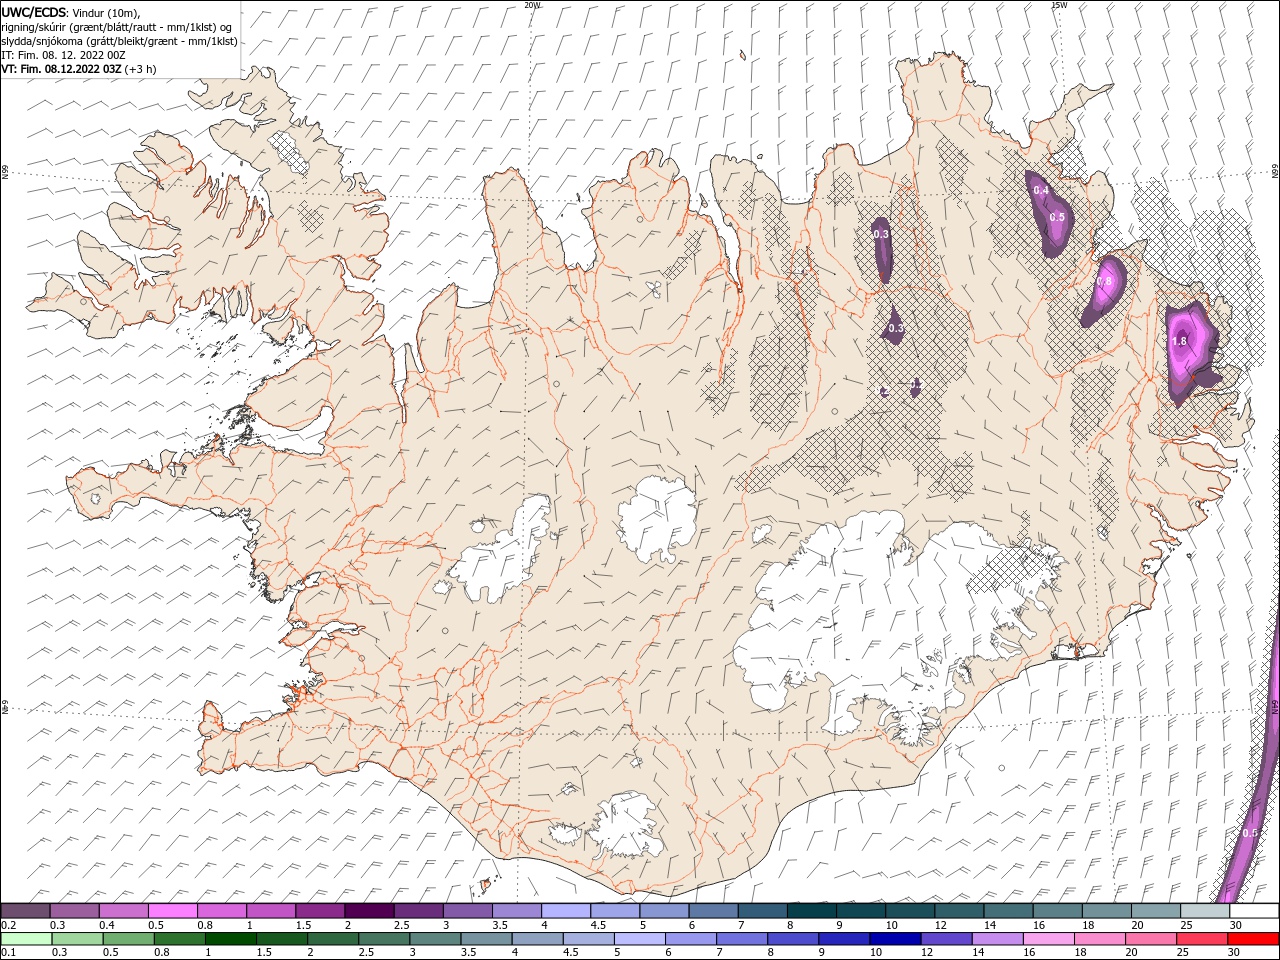1280x960 pixels.
Task: Click the '1.8' snowfall maximum value on the map
Action: 1179,341
